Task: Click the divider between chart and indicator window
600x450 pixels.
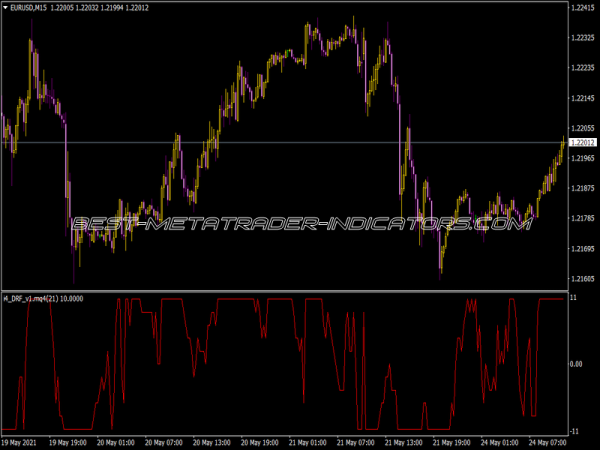Action: click(x=284, y=291)
